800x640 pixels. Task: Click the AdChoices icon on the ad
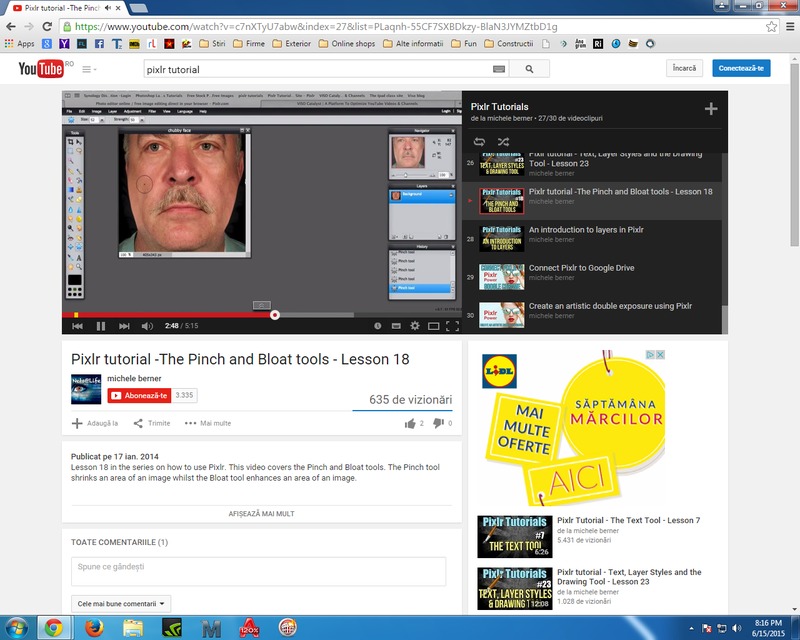(x=651, y=354)
